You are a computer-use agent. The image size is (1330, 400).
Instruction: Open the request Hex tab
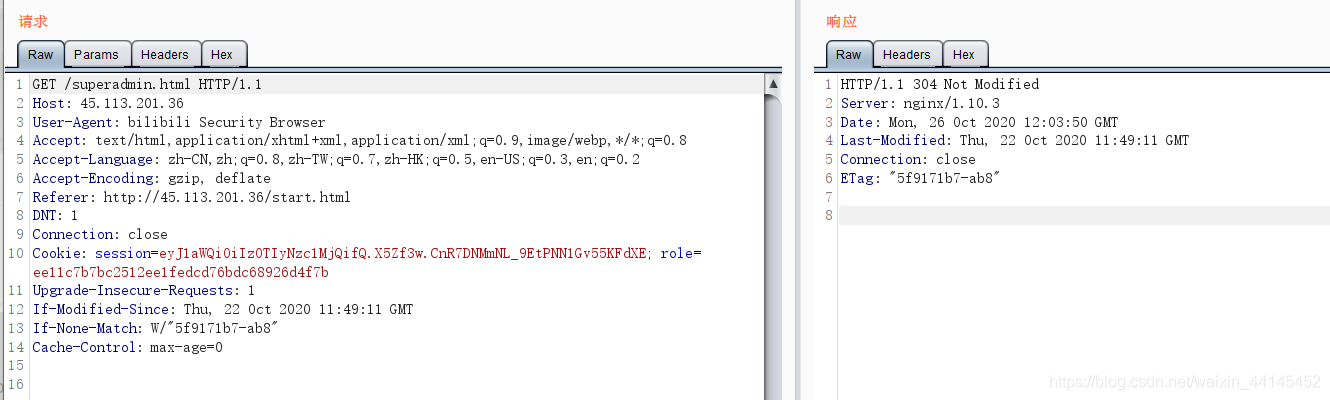click(222, 55)
